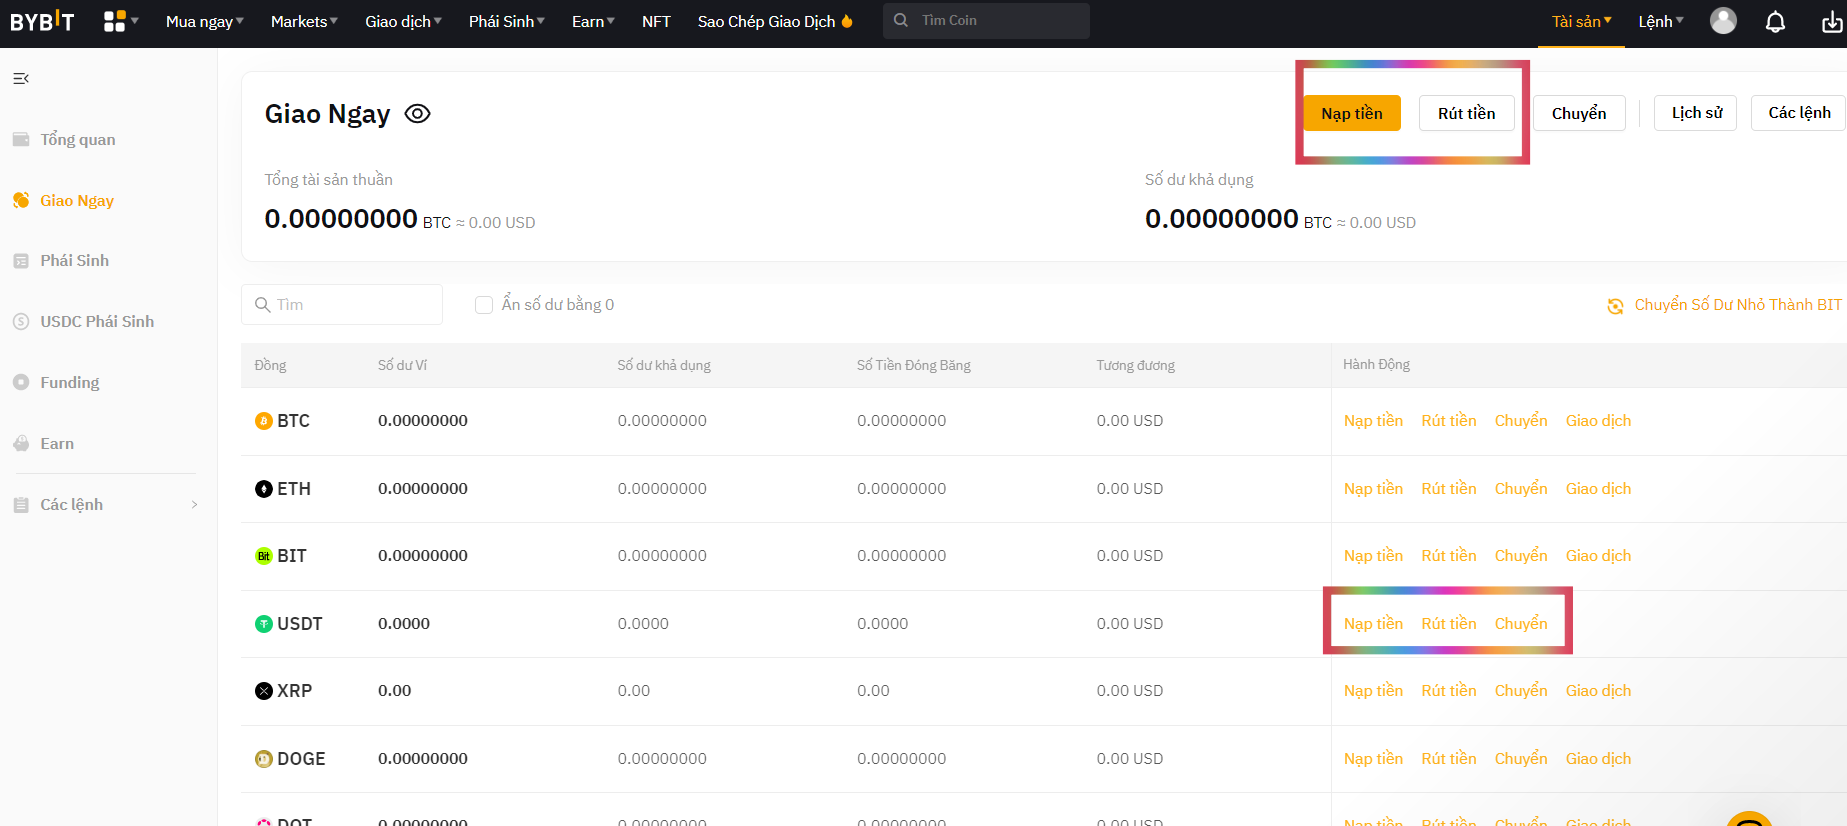The height and width of the screenshot is (826, 1847).
Task: Click the orange Nạp tiền button
Action: [x=1352, y=113]
